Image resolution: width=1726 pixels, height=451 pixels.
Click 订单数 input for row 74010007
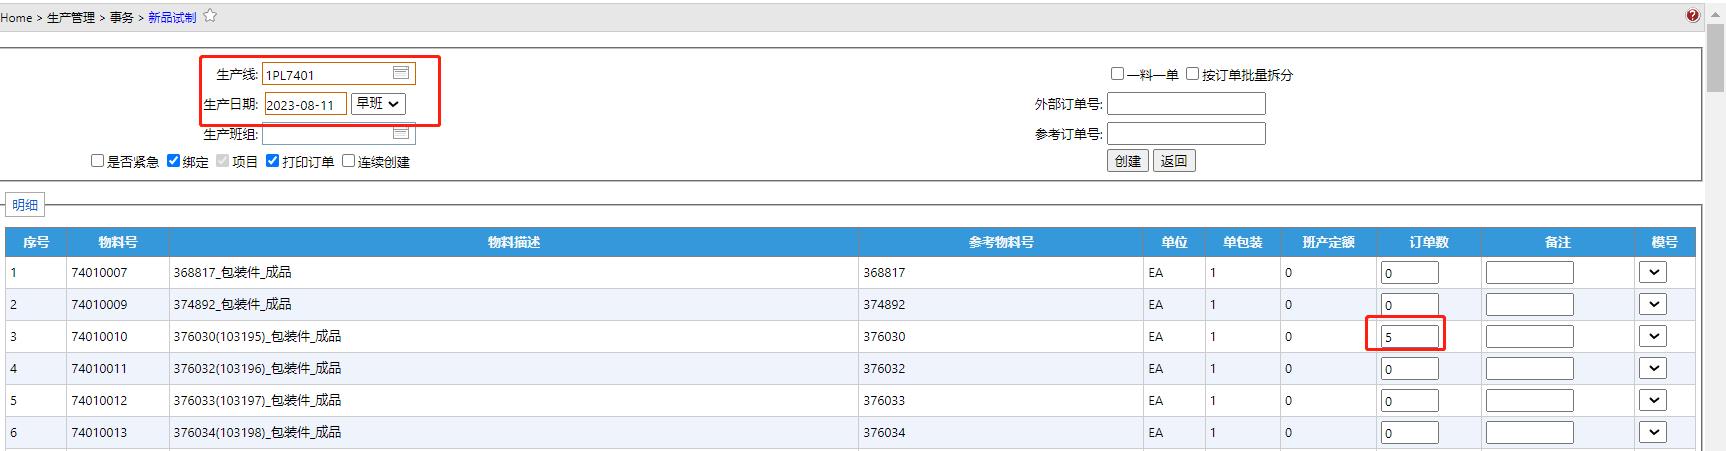[1410, 272]
